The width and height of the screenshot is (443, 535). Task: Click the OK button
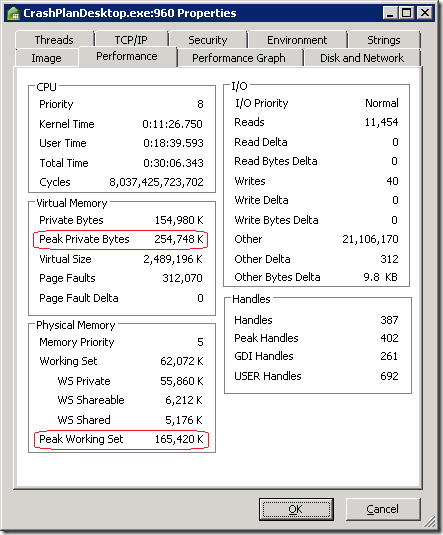pos(296,509)
